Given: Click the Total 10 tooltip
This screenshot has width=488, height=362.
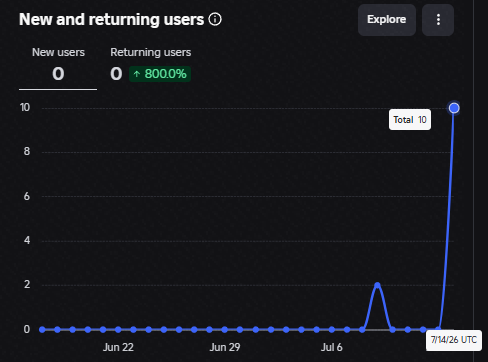Looking at the screenshot, I should point(410,120).
